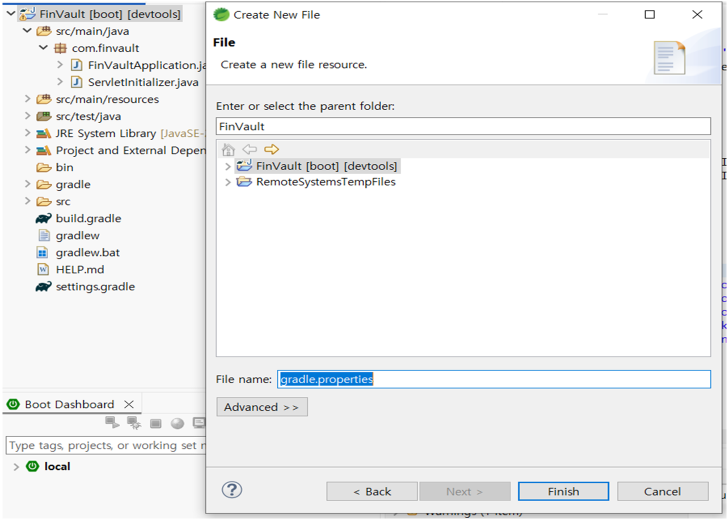Screen dimensions: 728x529
Task: Click the HELP.md document icon
Action: [x=43, y=269]
